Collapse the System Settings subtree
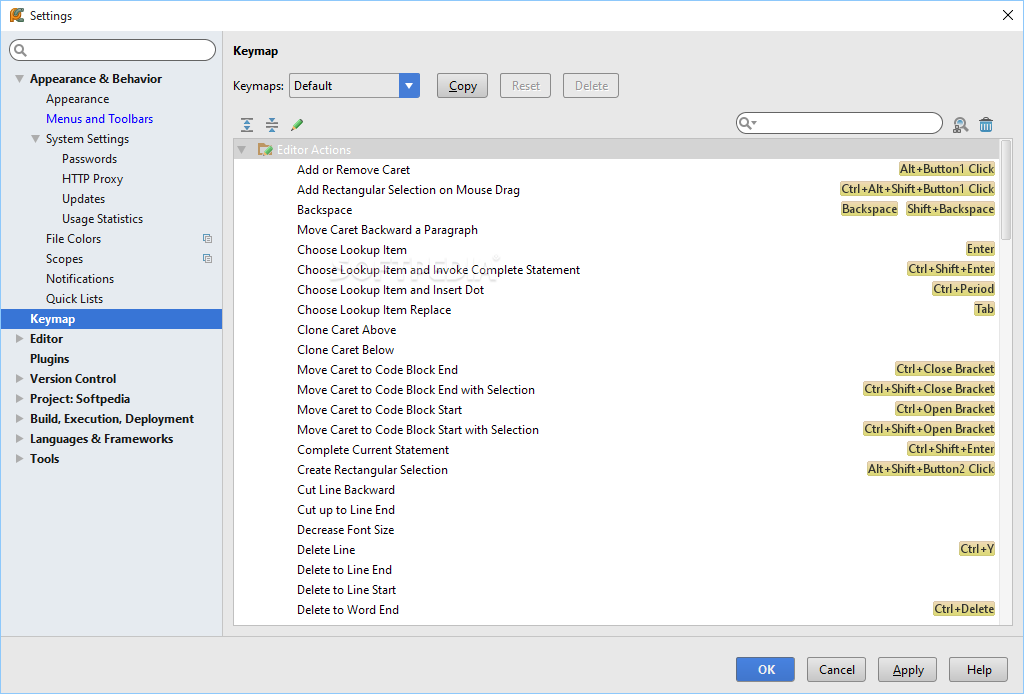The height and width of the screenshot is (694, 1024). pyautogui.click(x=36, y=139)
